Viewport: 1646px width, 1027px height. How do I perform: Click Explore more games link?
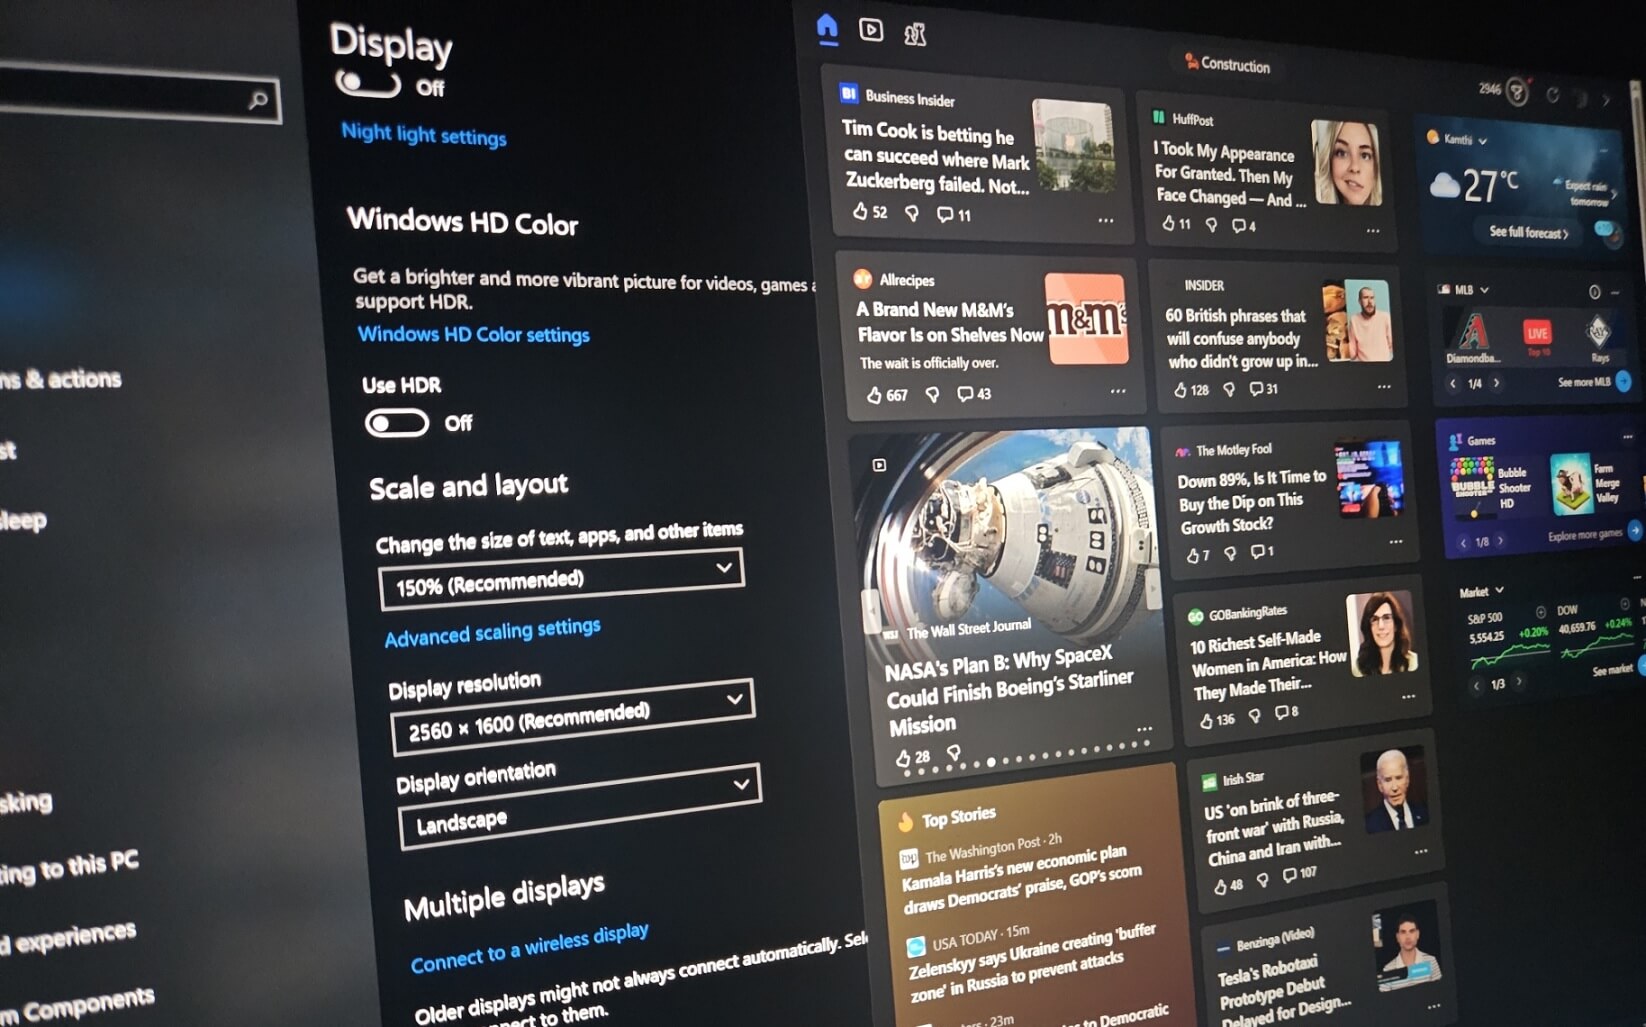[x=1585, y=535]
